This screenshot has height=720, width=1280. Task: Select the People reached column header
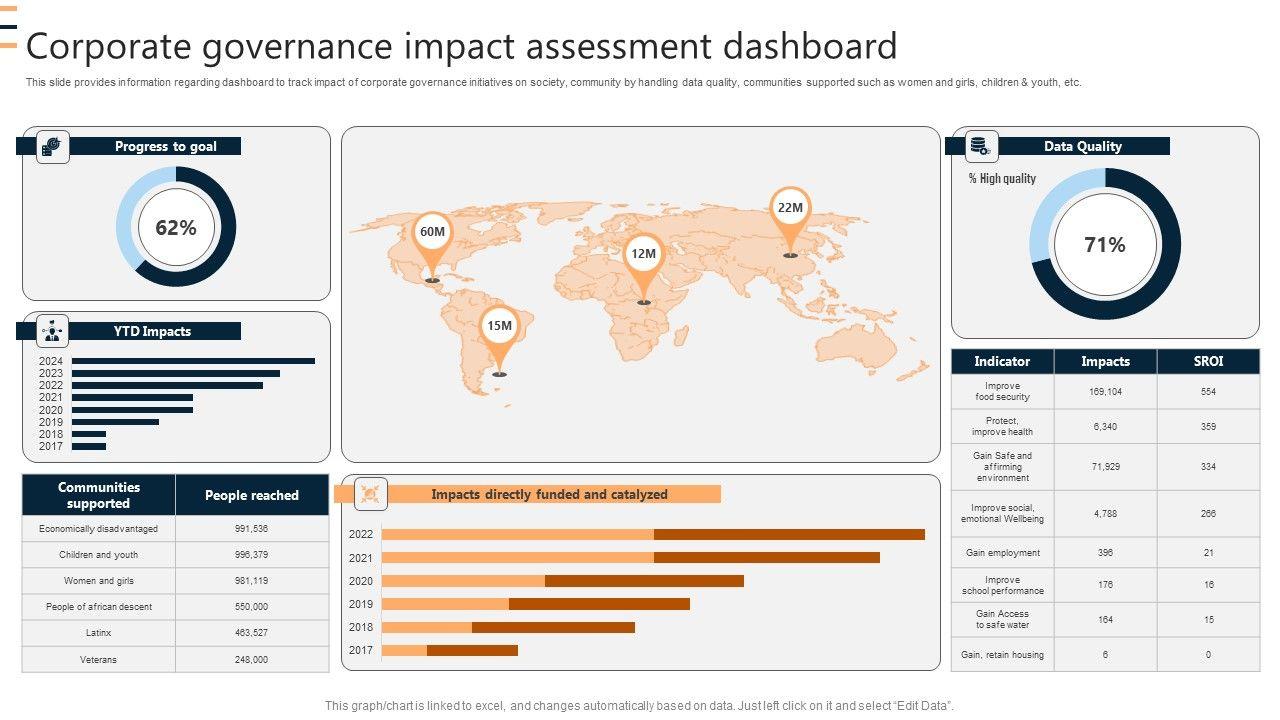252,495
